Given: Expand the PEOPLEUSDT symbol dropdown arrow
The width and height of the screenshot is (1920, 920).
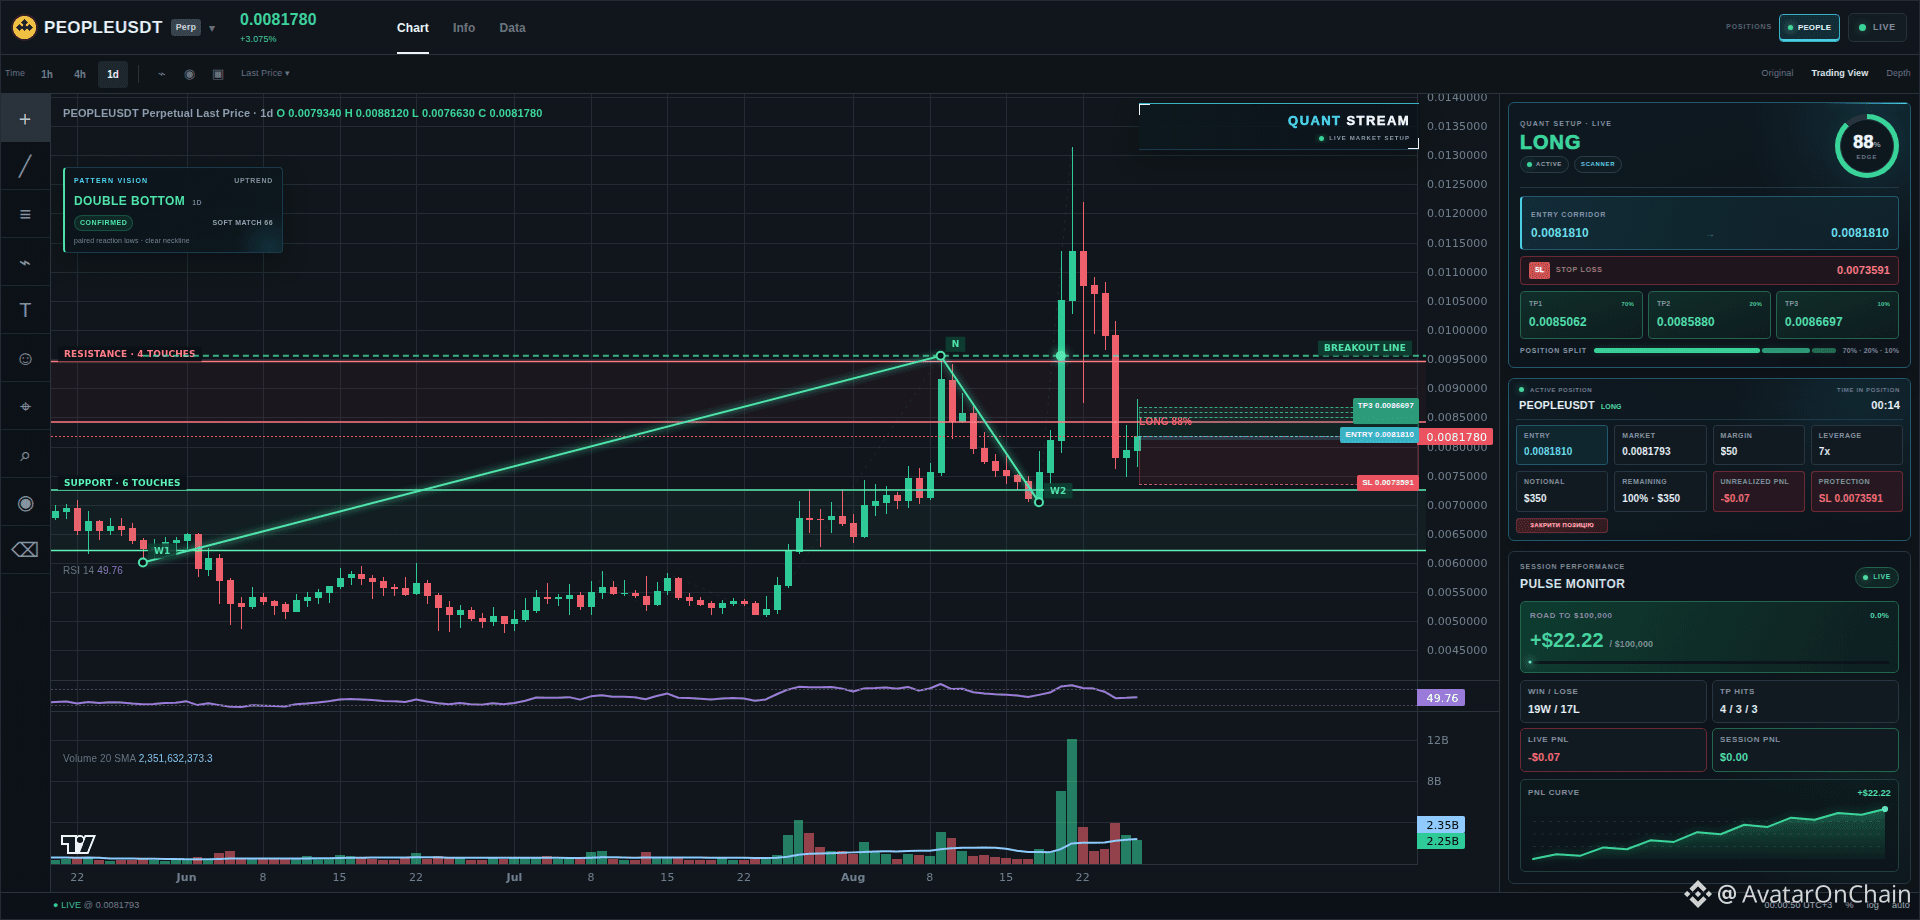Looking at the screenshot, I should tap(212, 29).
